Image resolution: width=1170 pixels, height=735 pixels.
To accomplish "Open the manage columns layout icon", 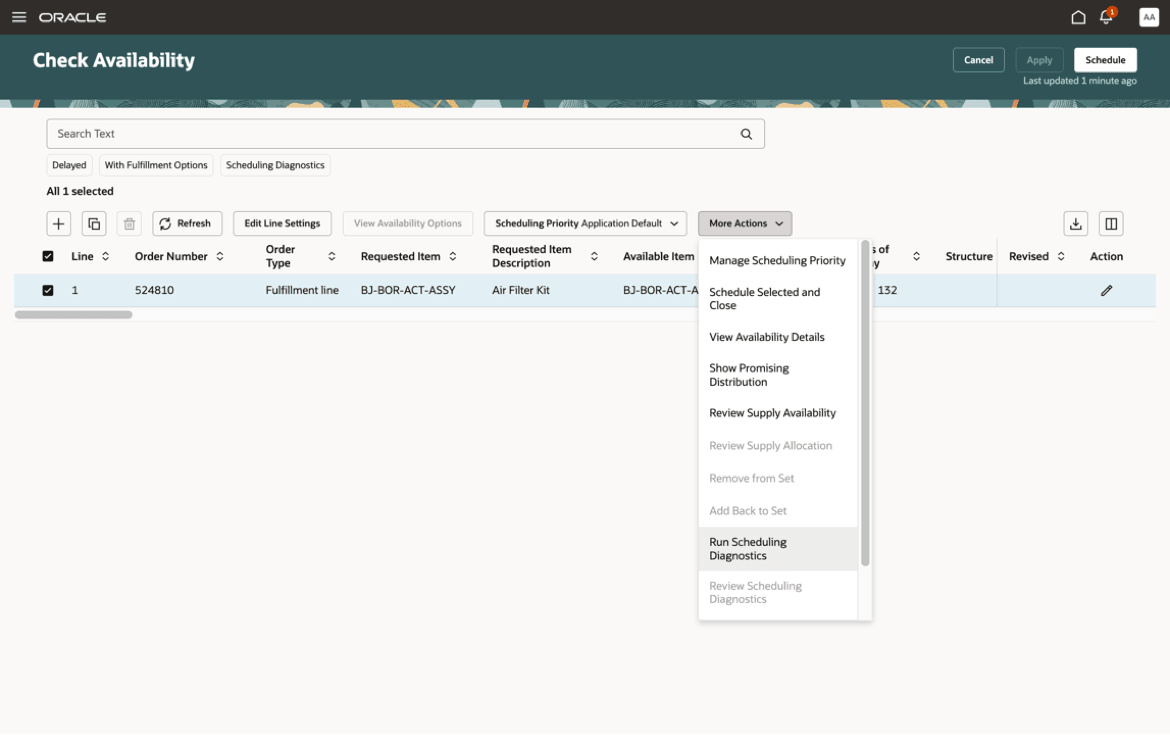I will (1112, 223).
